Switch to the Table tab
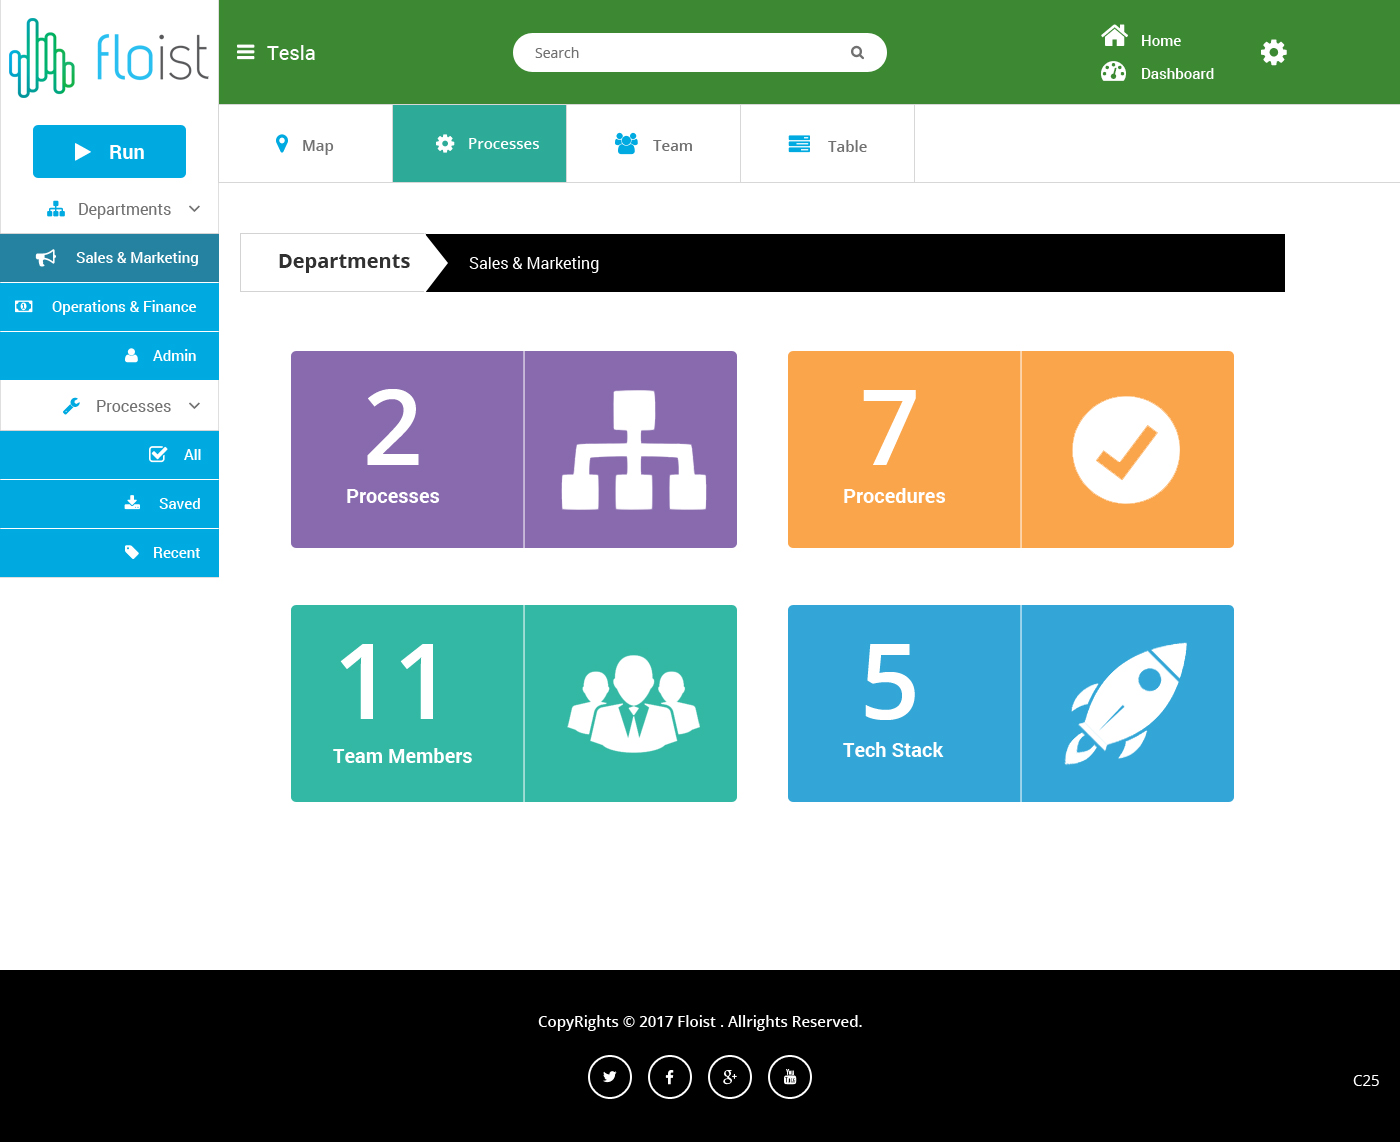The image size is (1400, 1142). [x=828, y=144]
